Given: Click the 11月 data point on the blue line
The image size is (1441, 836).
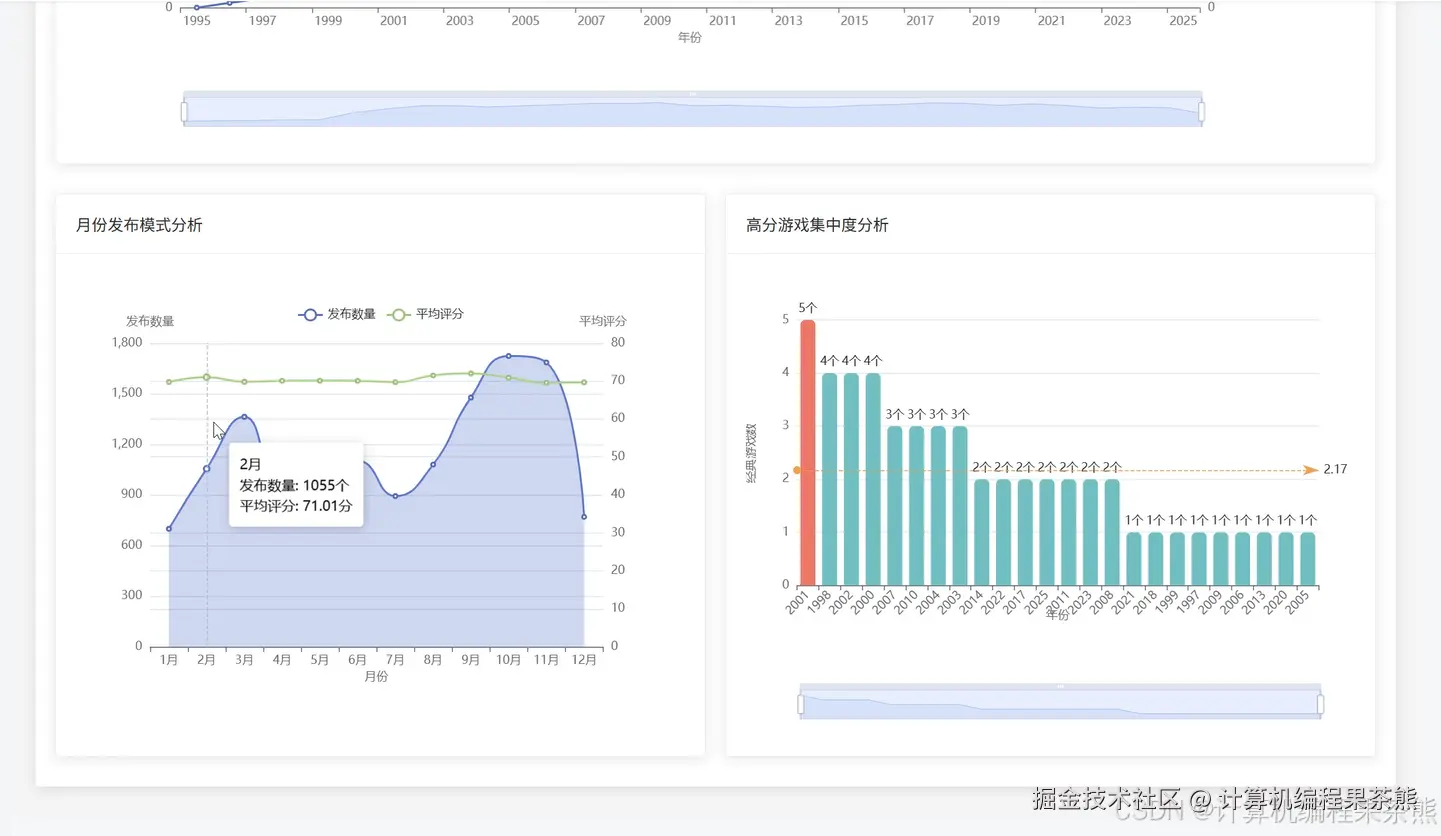Looking at the screenshot, I should click(546, 362).
